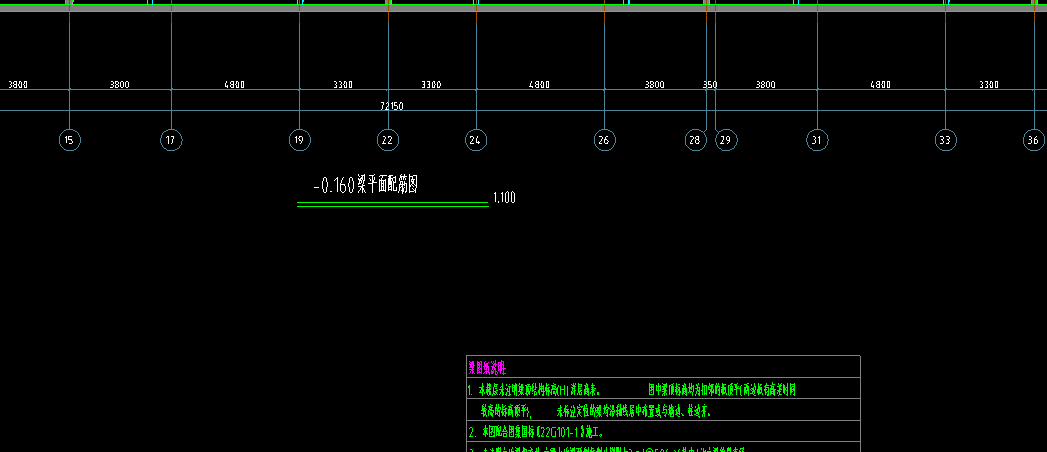Screen dimensions: 1047x452
Task: Click axis bubble 33
Action: point(946,140)
